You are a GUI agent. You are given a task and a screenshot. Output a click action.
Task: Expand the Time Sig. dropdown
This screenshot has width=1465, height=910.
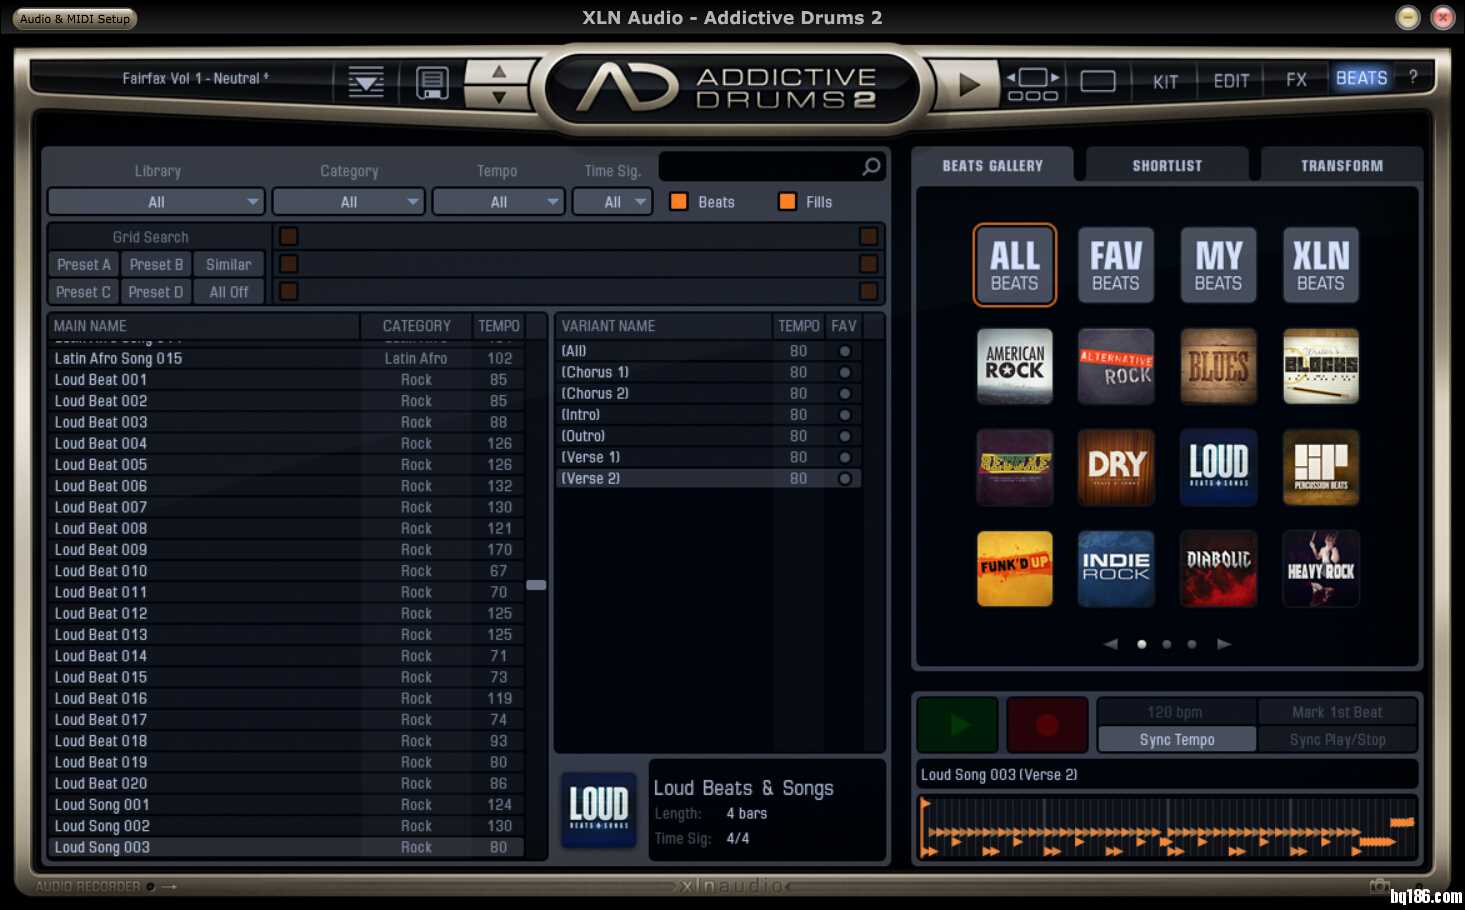coord(612,202)
